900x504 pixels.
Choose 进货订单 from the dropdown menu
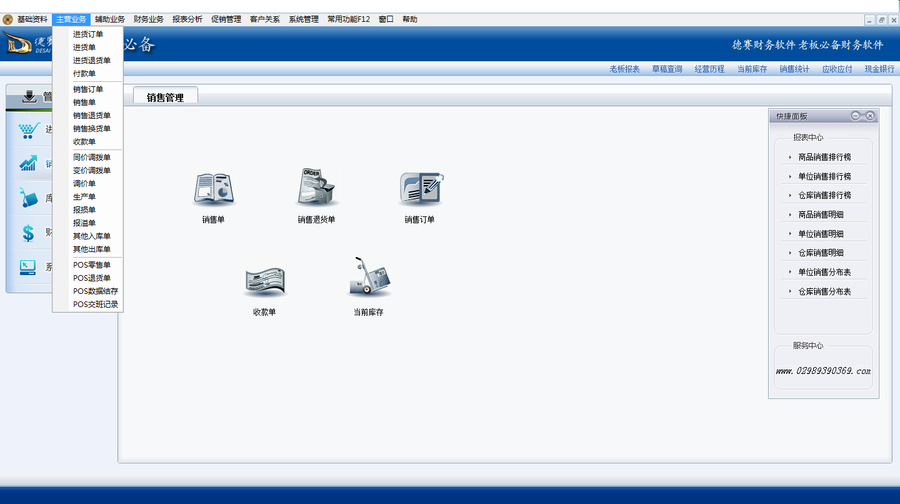click(88, 34)
